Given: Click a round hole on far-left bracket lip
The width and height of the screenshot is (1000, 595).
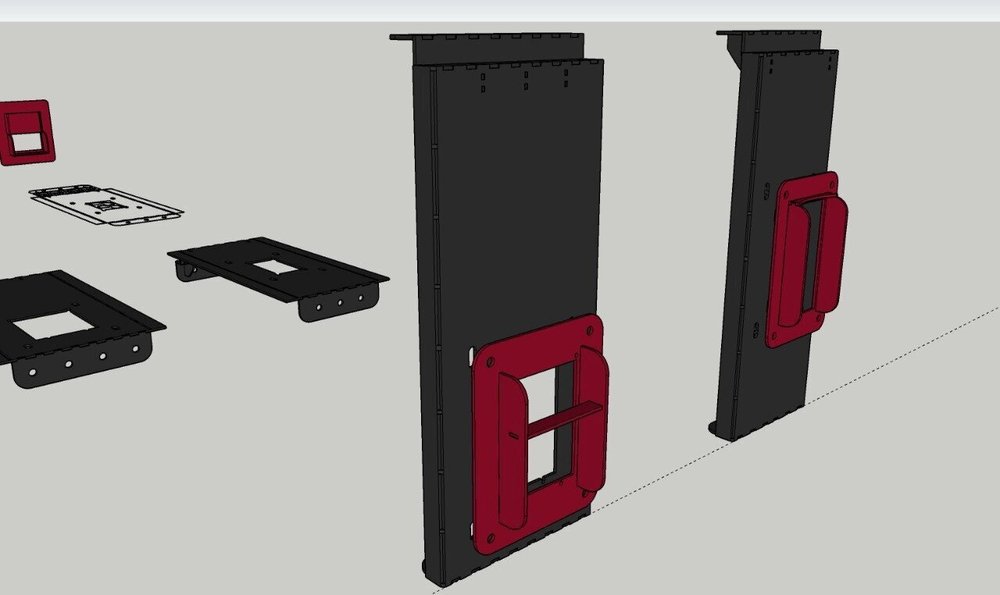Looking at the screenshot, I should tap(102, 355).
